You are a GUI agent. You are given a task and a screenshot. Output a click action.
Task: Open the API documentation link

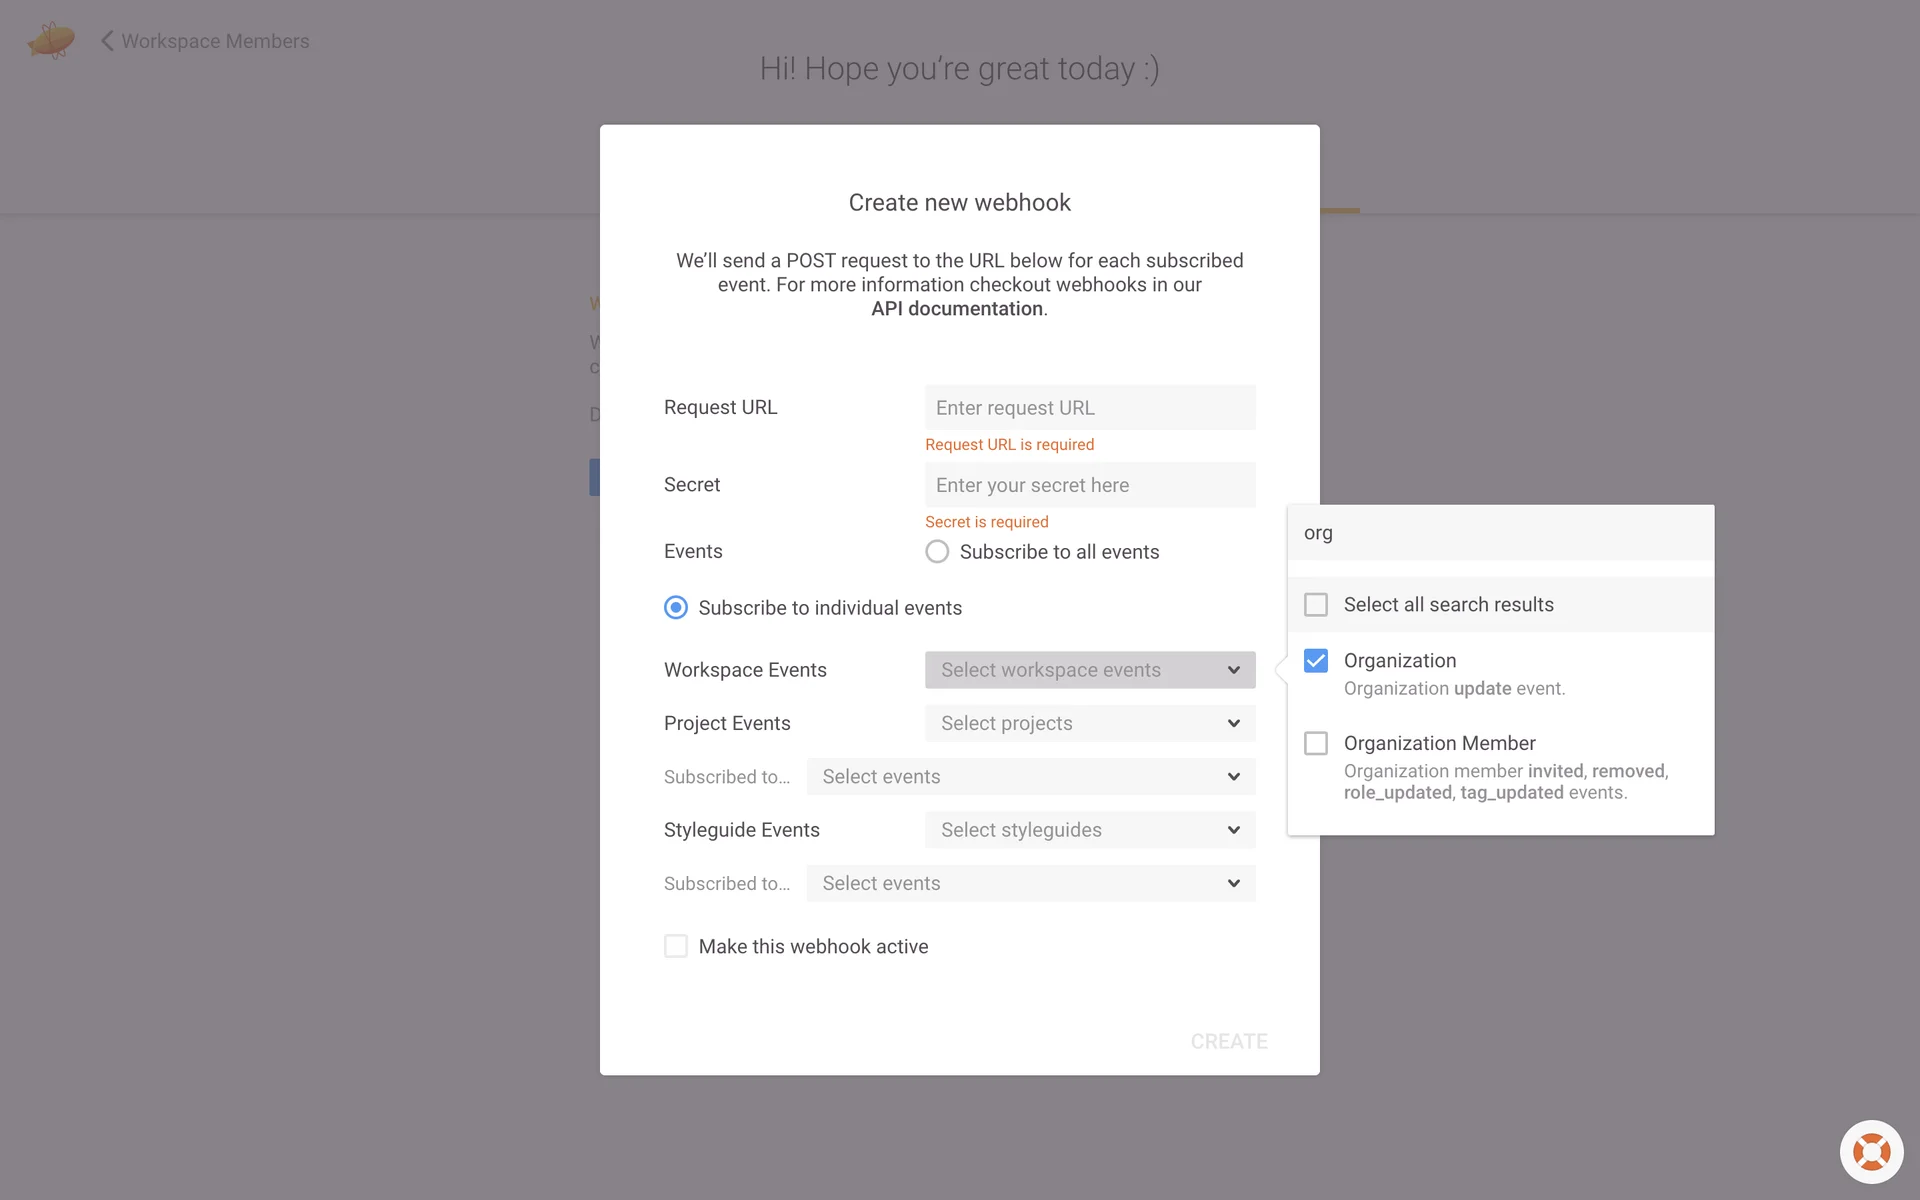point(956,309)
